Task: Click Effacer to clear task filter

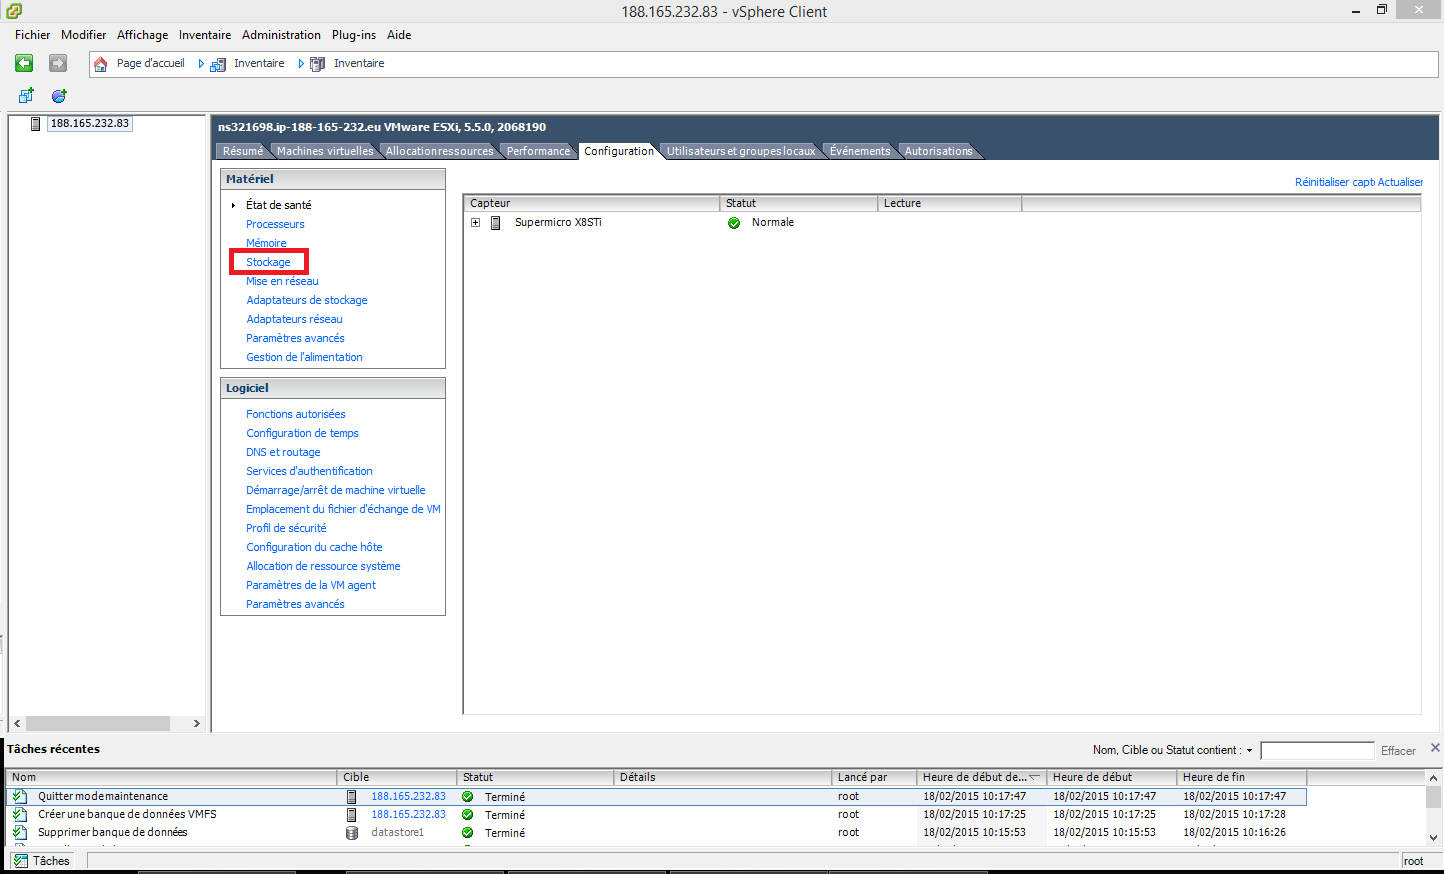Action: [x=1398, y=751]
